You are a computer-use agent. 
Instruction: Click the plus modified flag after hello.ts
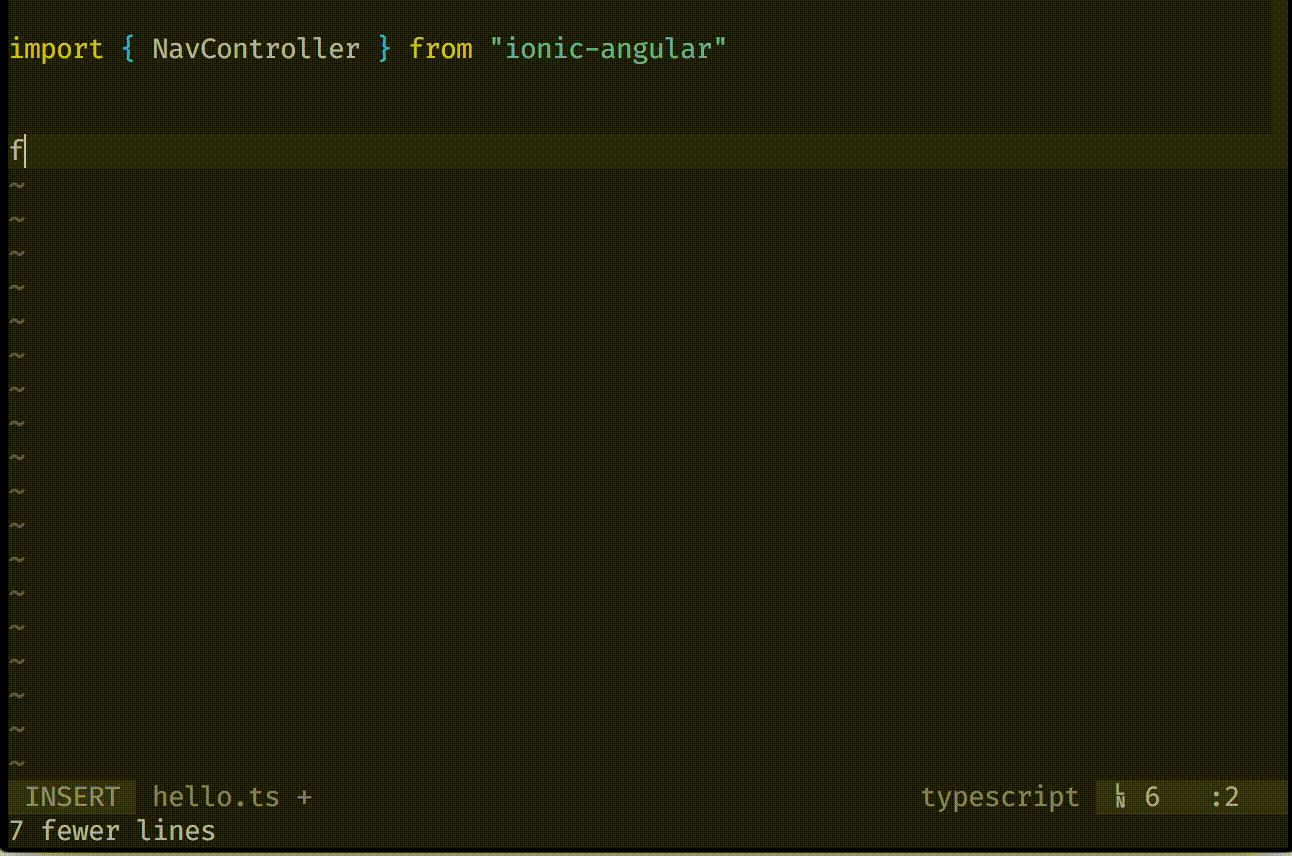click(304, 798)
